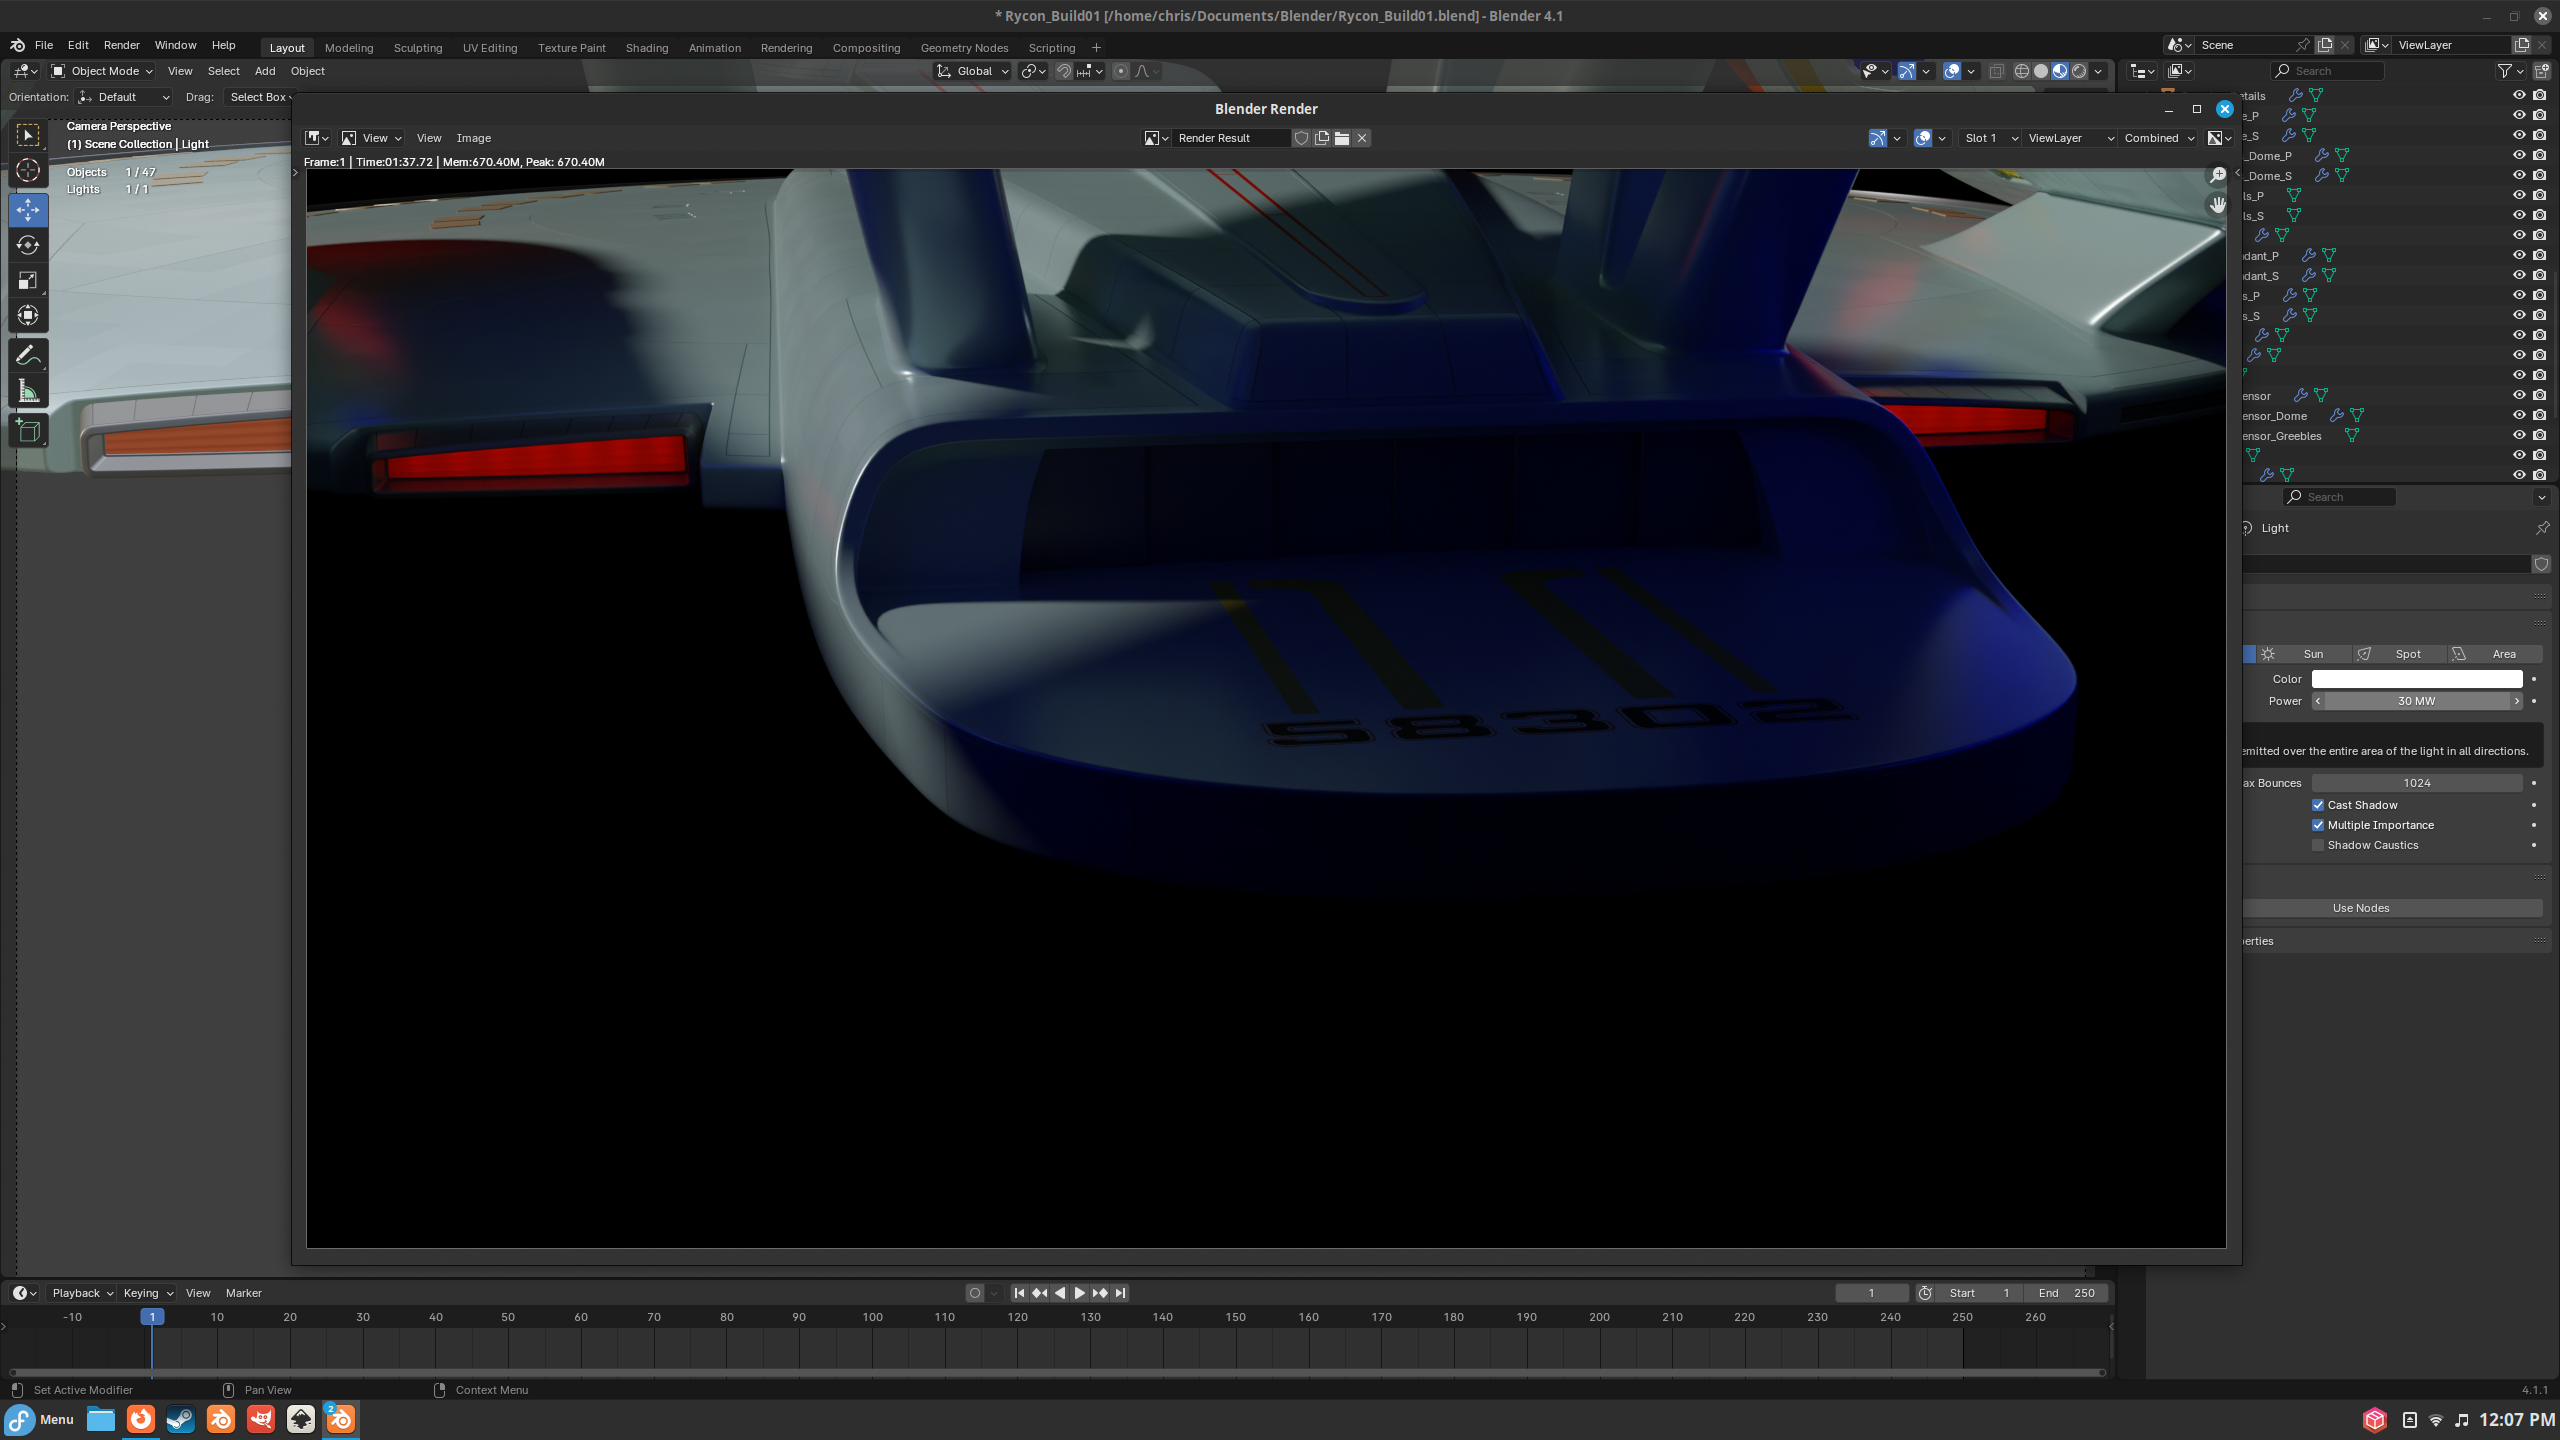Select the Rotate tool
Viewport: 2560px width, 1440px height.
pyautogui.click(x=28, y=245)
